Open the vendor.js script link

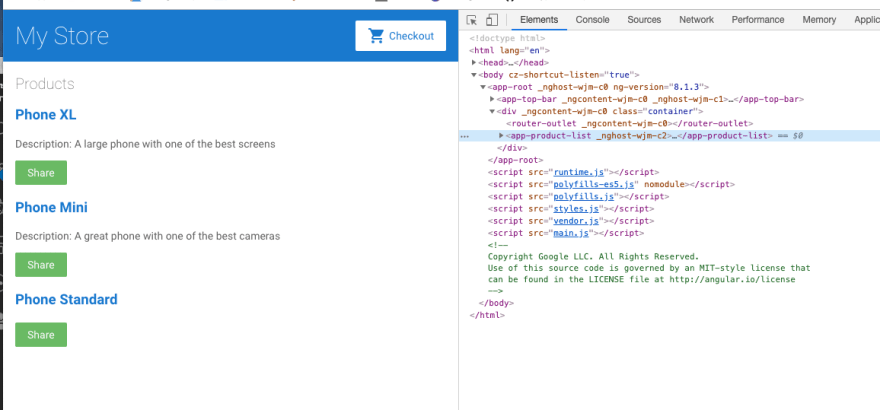[576, 221]
